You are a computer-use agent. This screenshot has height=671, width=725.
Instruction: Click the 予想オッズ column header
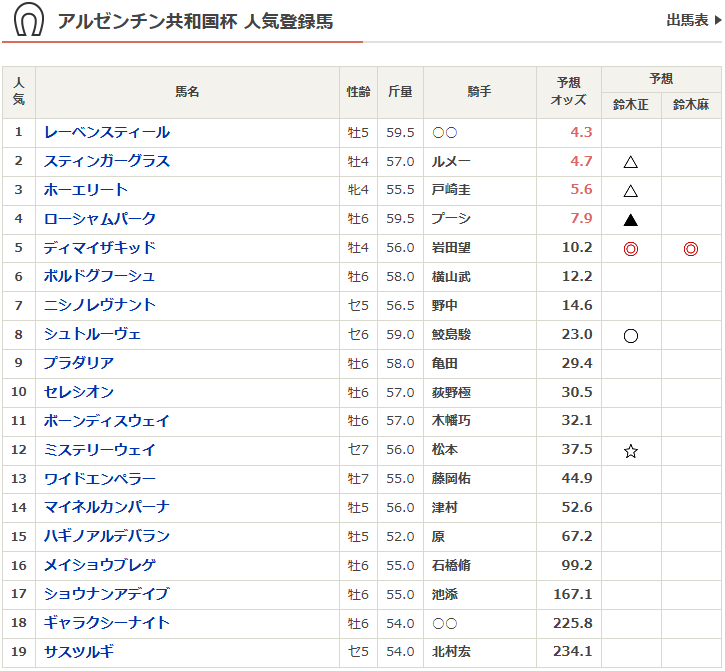click(568, 92)
